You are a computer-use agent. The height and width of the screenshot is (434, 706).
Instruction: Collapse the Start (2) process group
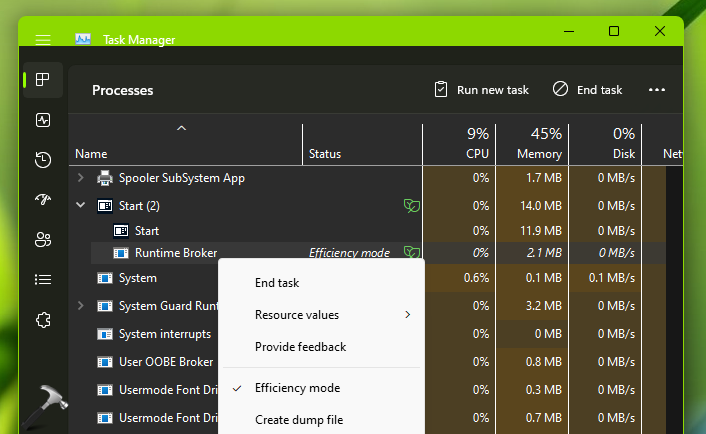click(80, 205)
